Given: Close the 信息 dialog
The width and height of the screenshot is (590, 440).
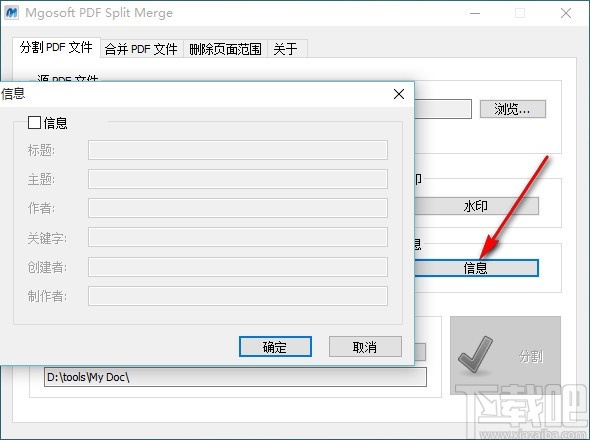Looking at the screenshot, I should 399,94.
